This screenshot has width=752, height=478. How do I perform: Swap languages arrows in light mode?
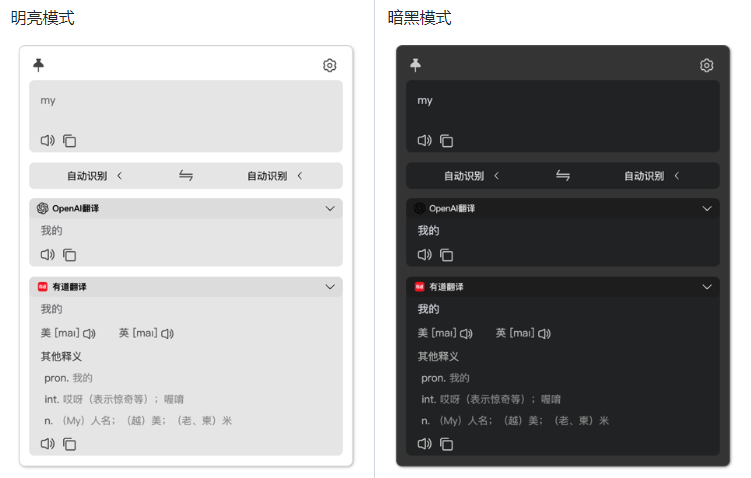click(x=186, y=175)
